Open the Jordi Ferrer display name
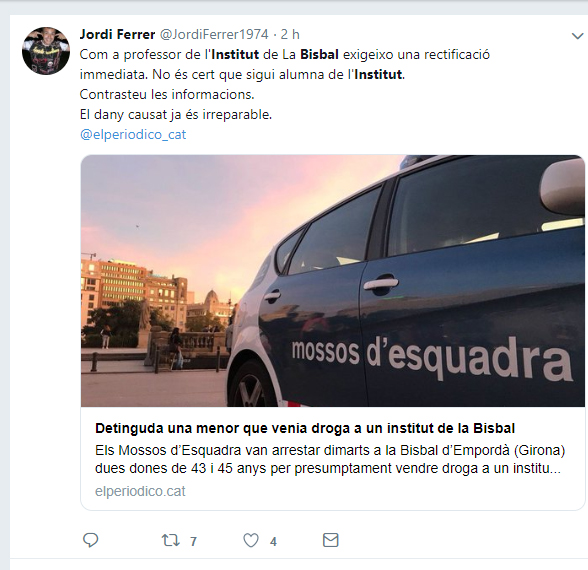This screenshot has height=570, width=588. (x=117, y=34)
